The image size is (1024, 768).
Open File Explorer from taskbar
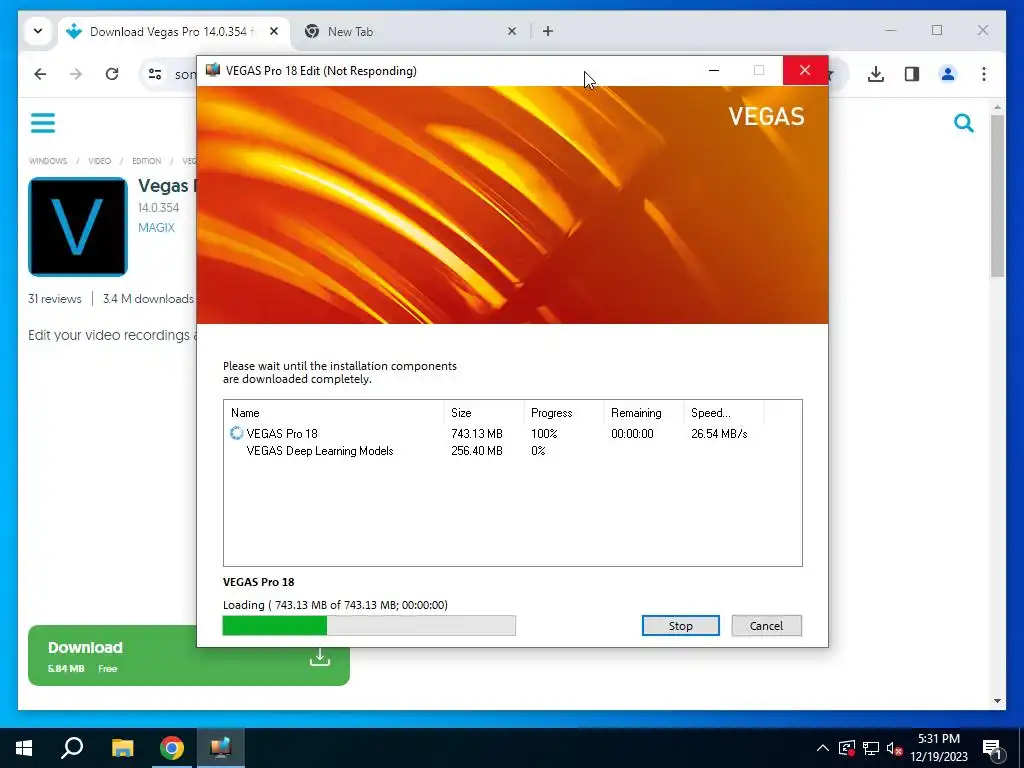(122, 748)
